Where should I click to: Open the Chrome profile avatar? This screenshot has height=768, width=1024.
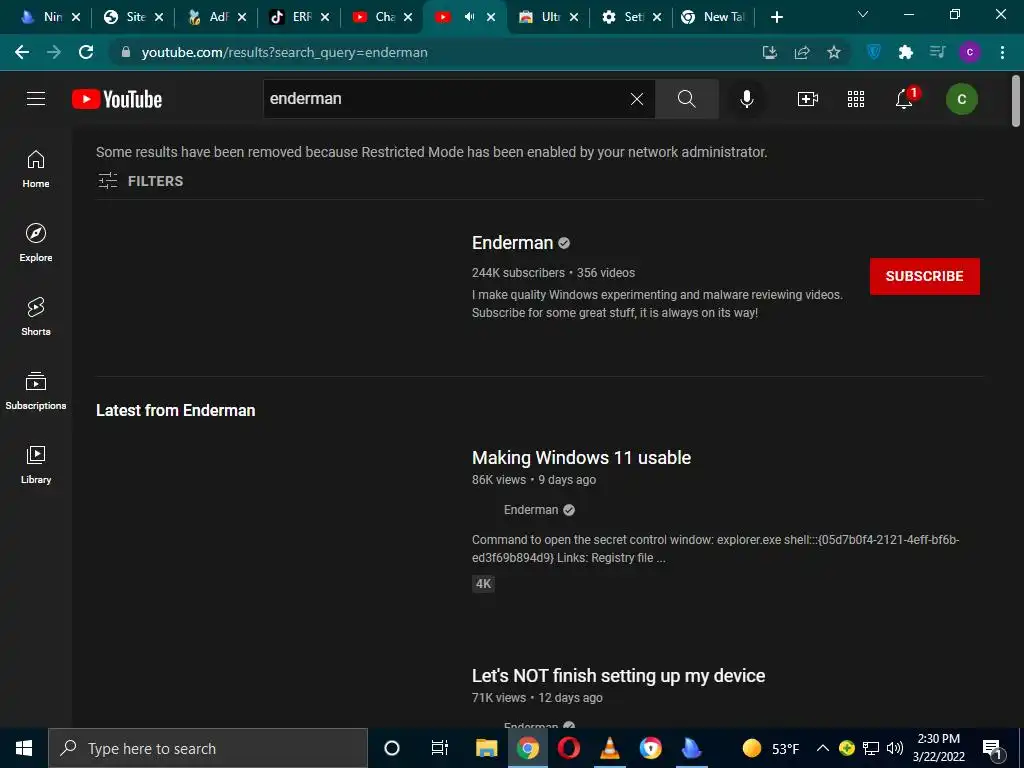970,52
